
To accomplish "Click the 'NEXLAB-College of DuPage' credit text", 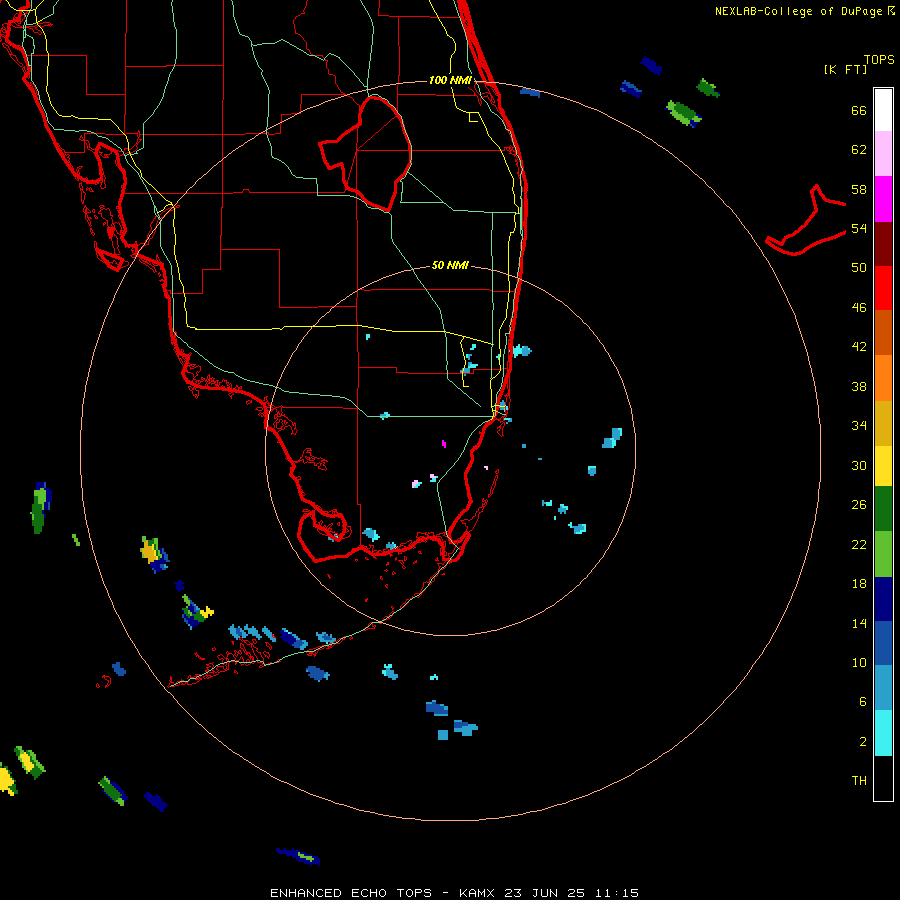I will [x=798, y=11].
